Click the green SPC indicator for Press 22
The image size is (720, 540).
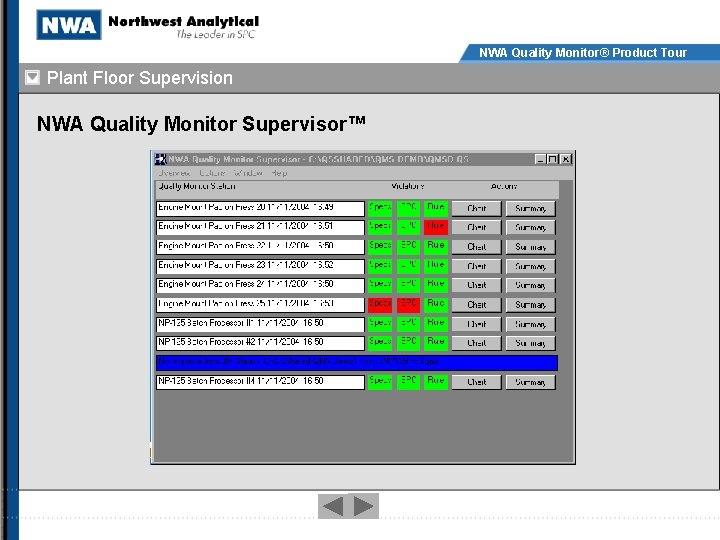[408, 247]
